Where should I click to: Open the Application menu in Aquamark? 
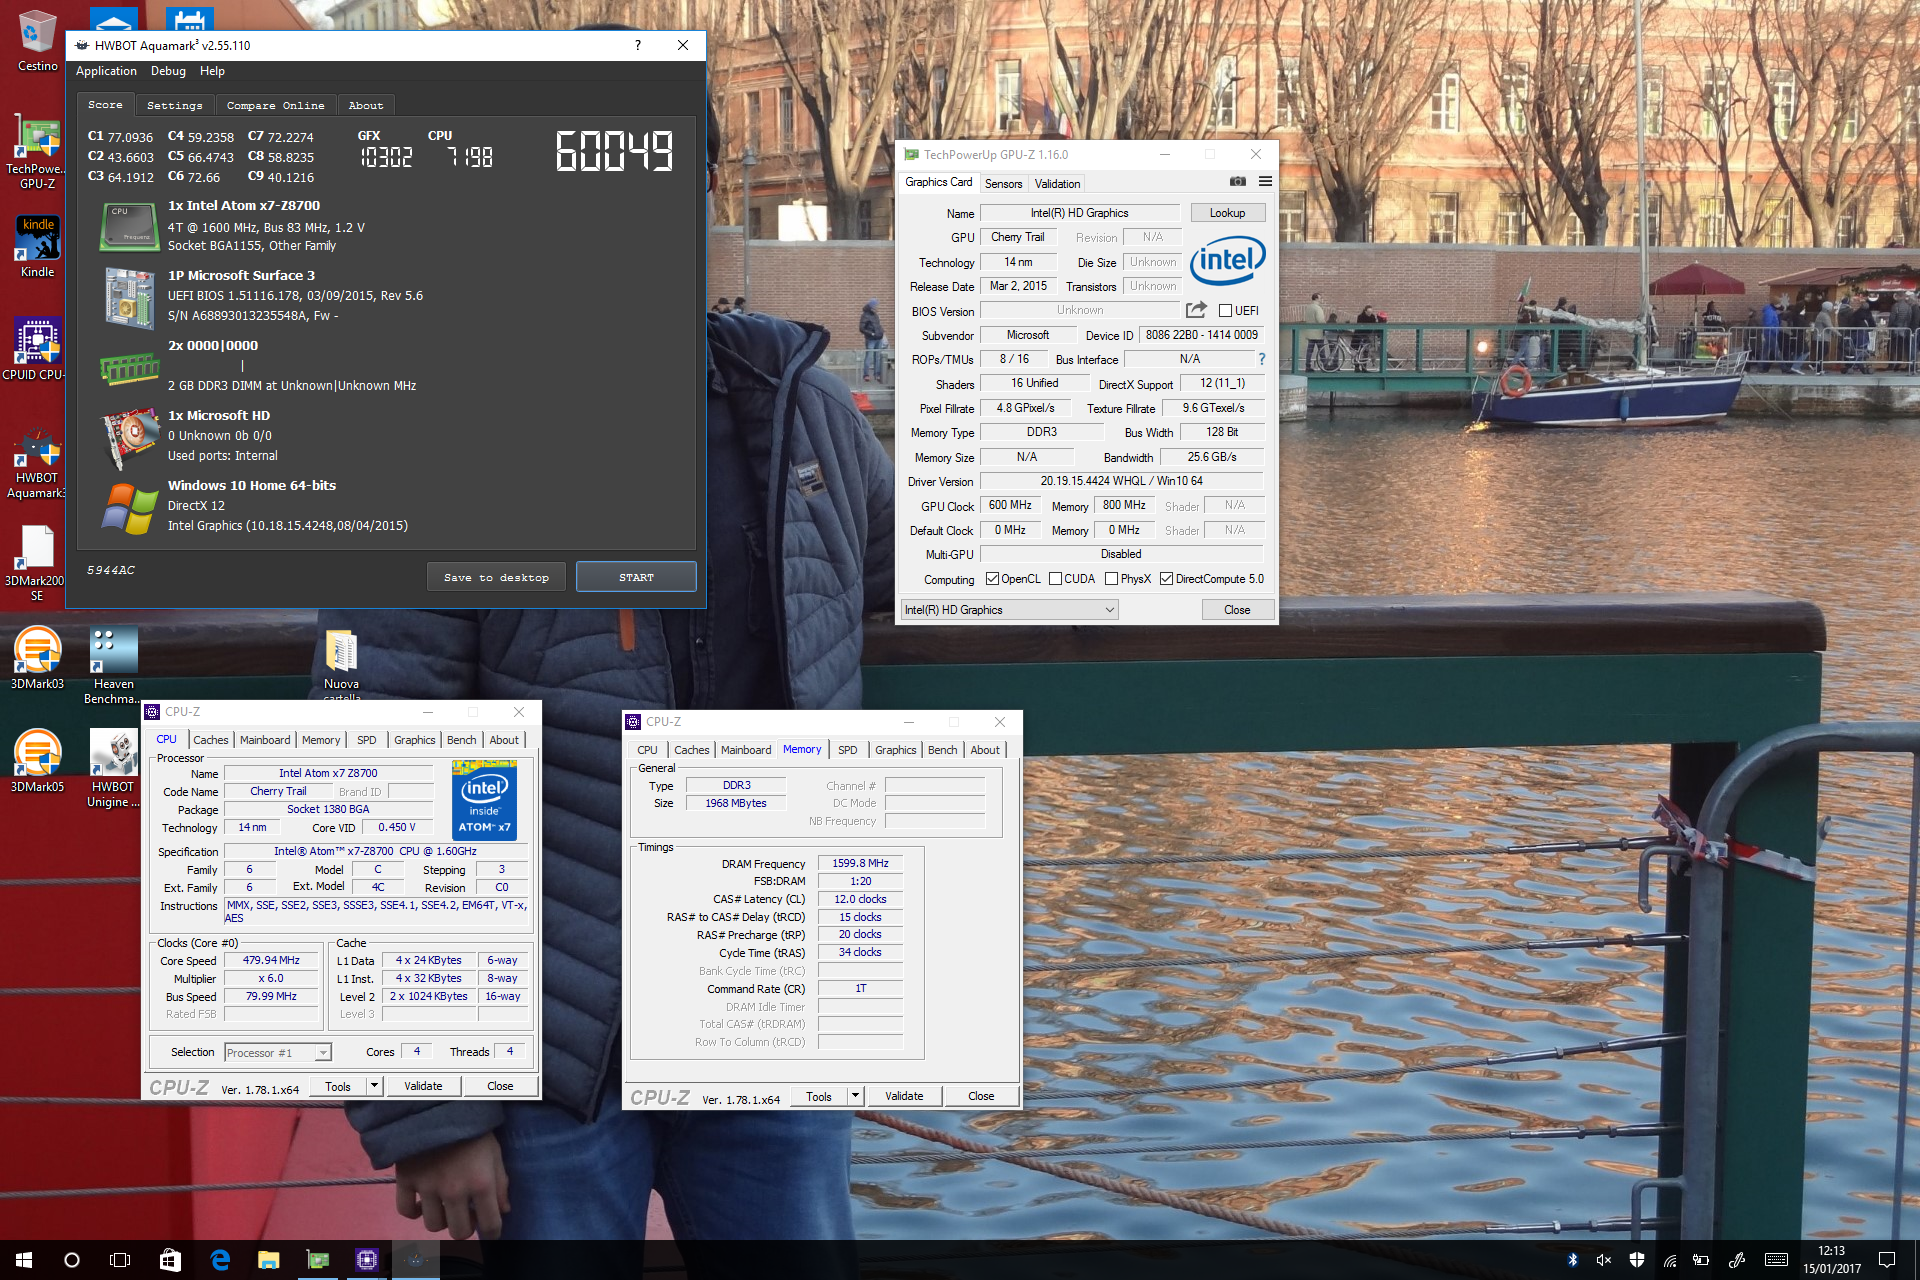click(106, 71)
